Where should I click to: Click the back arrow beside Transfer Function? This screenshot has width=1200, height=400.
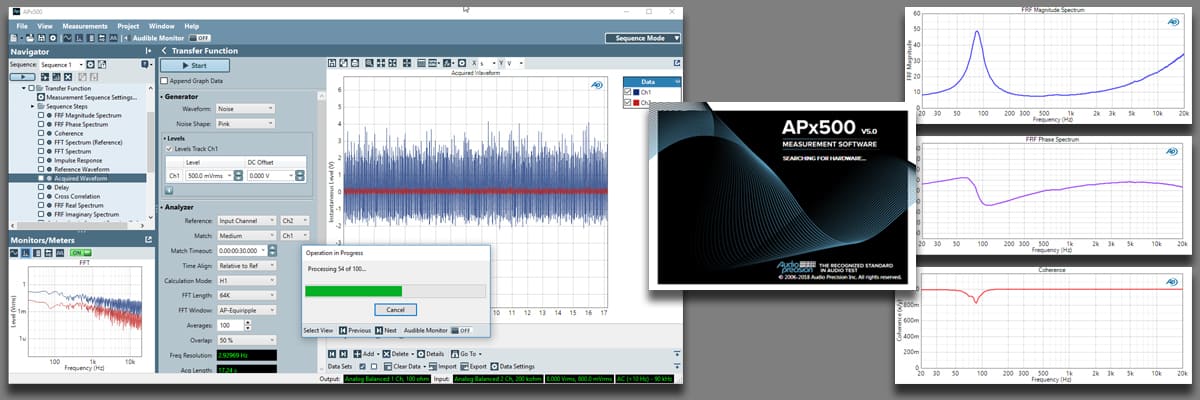[164, 51]
